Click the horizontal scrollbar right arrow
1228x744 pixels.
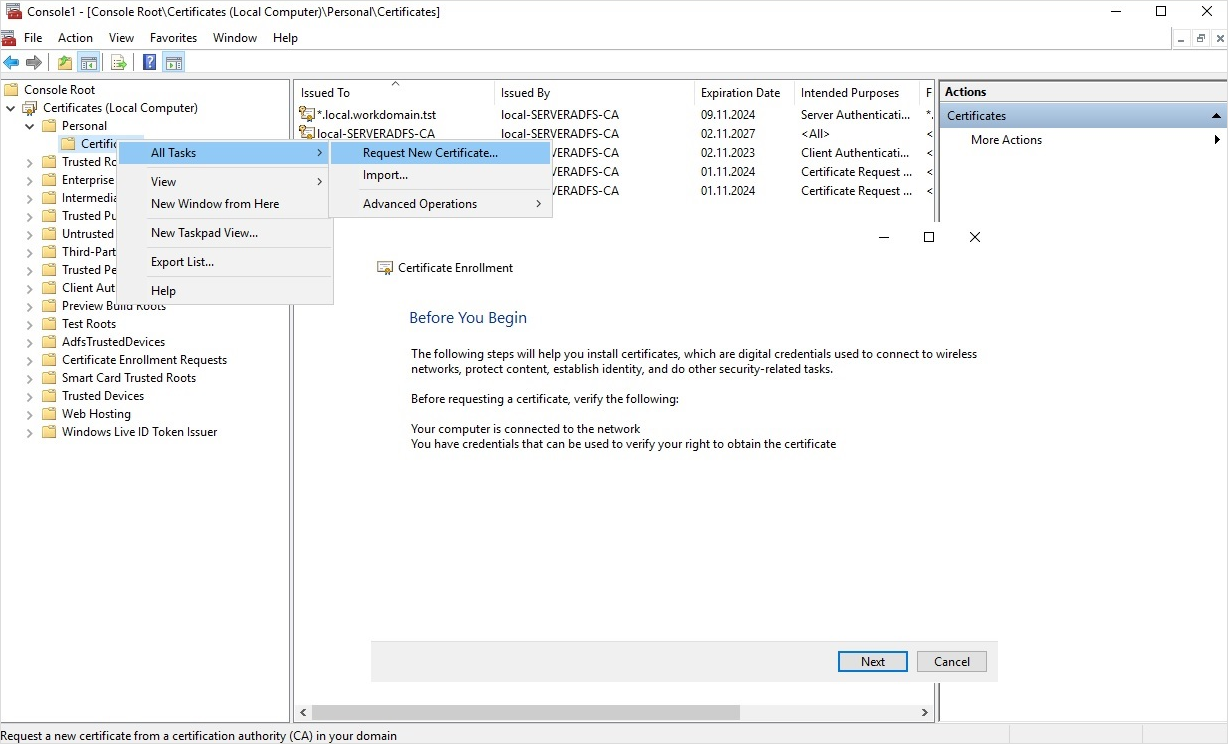coord(925,713)
